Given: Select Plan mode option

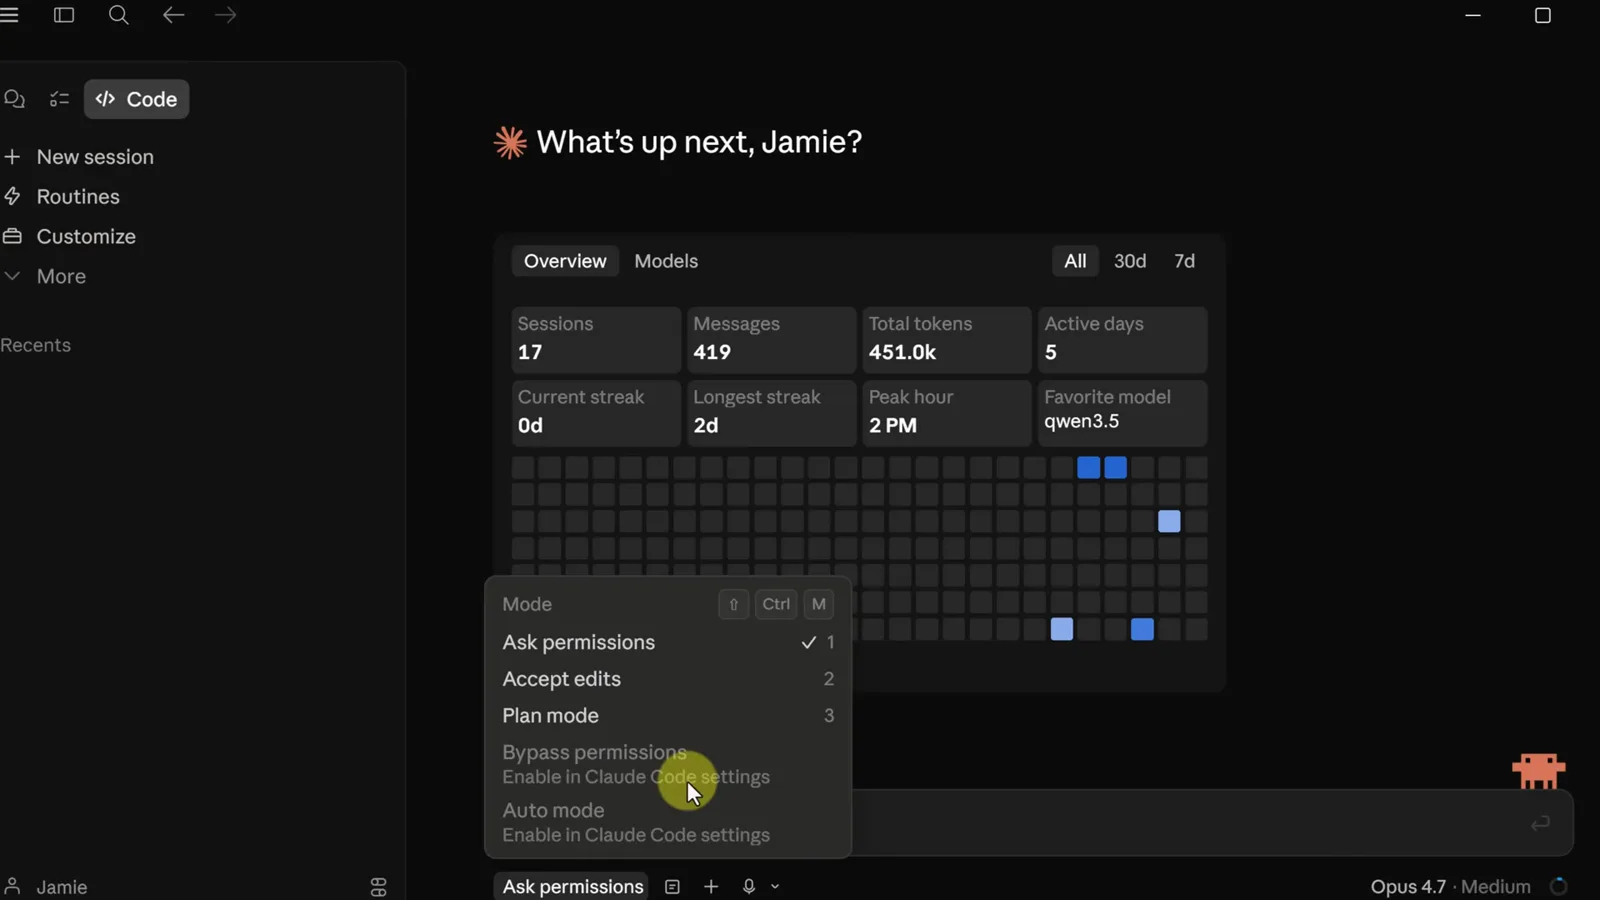Looking at the screenshot, I should point(668,716).
